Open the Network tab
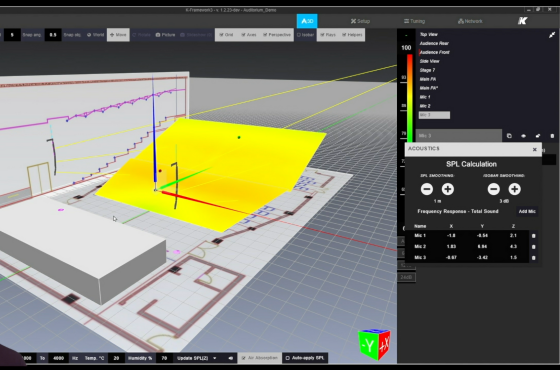560x370 pixels. tap(470, 21)
